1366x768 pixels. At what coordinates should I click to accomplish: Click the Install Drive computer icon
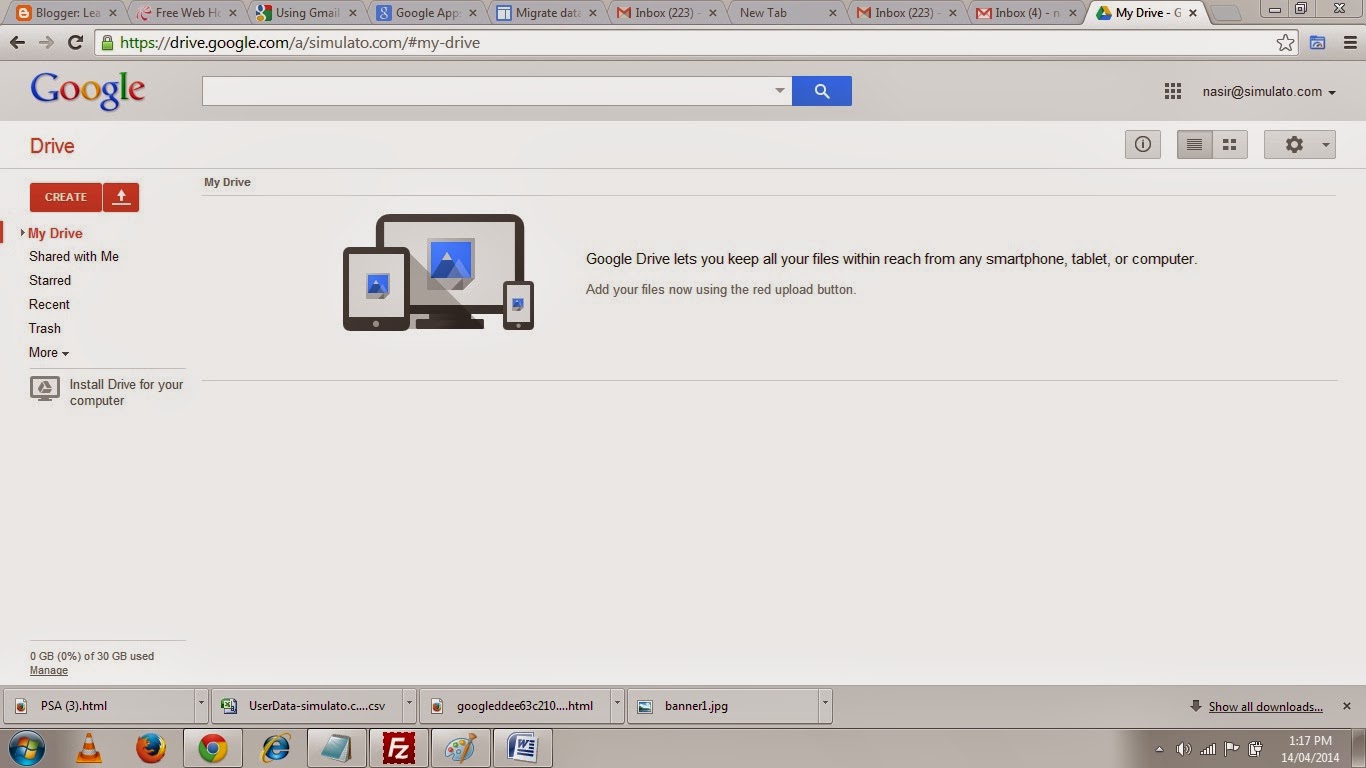45,389
